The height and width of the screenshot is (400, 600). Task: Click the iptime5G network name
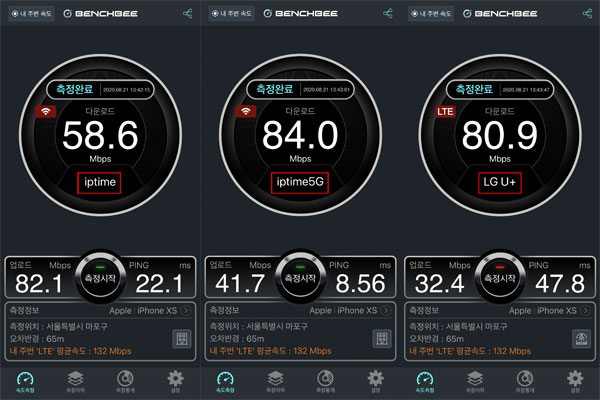coord(300,182)
